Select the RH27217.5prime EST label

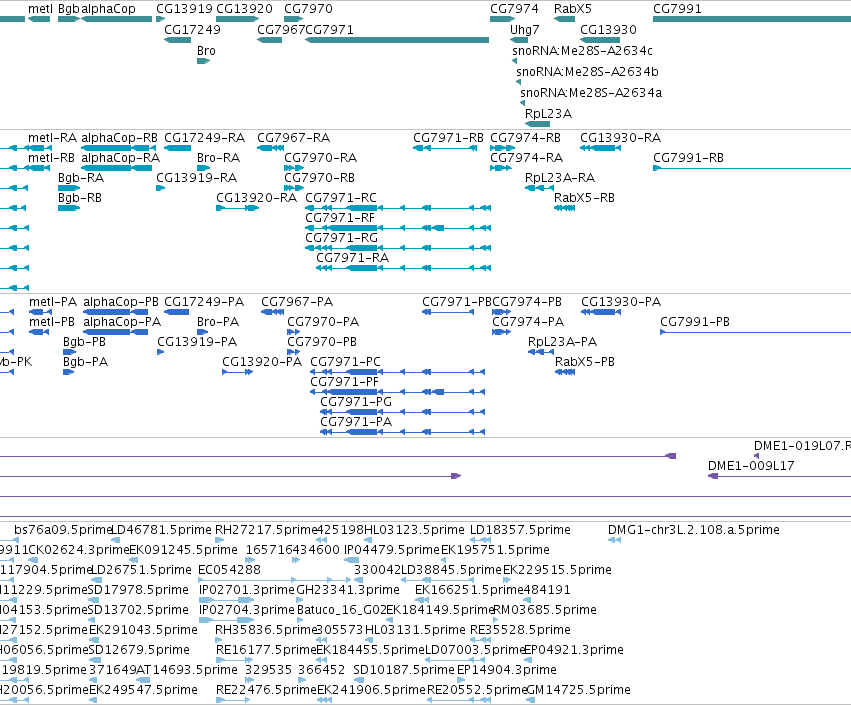coord(266,530)
